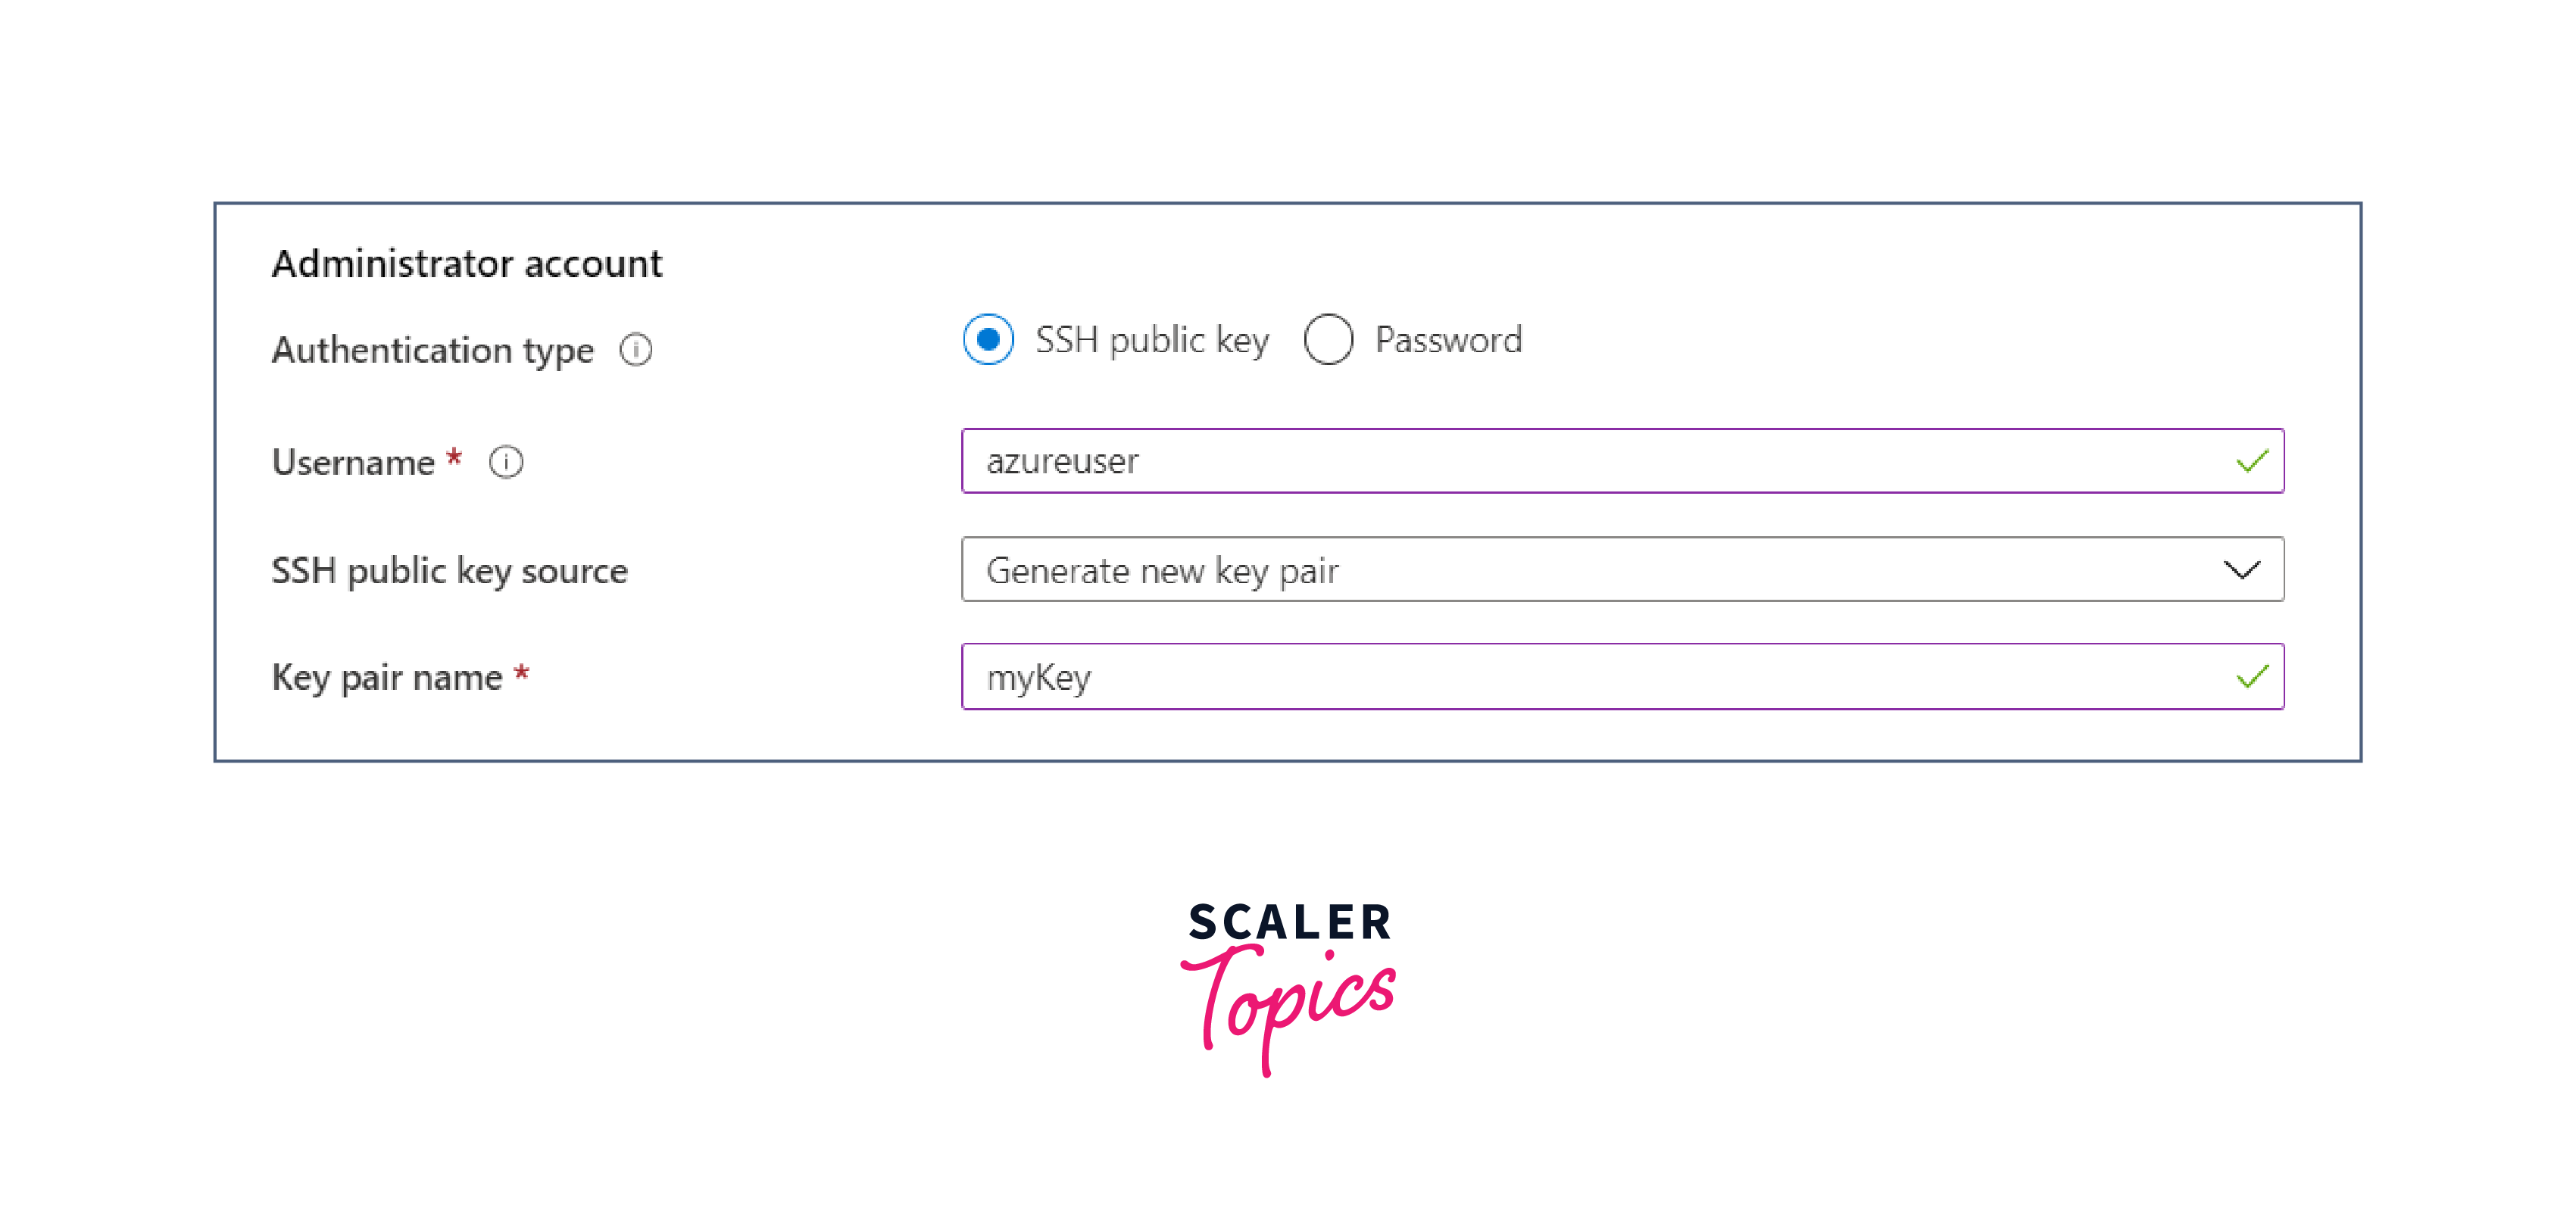Click info icon next to Username
This screenshot has width=2576, height=1223.
[506, 462]
